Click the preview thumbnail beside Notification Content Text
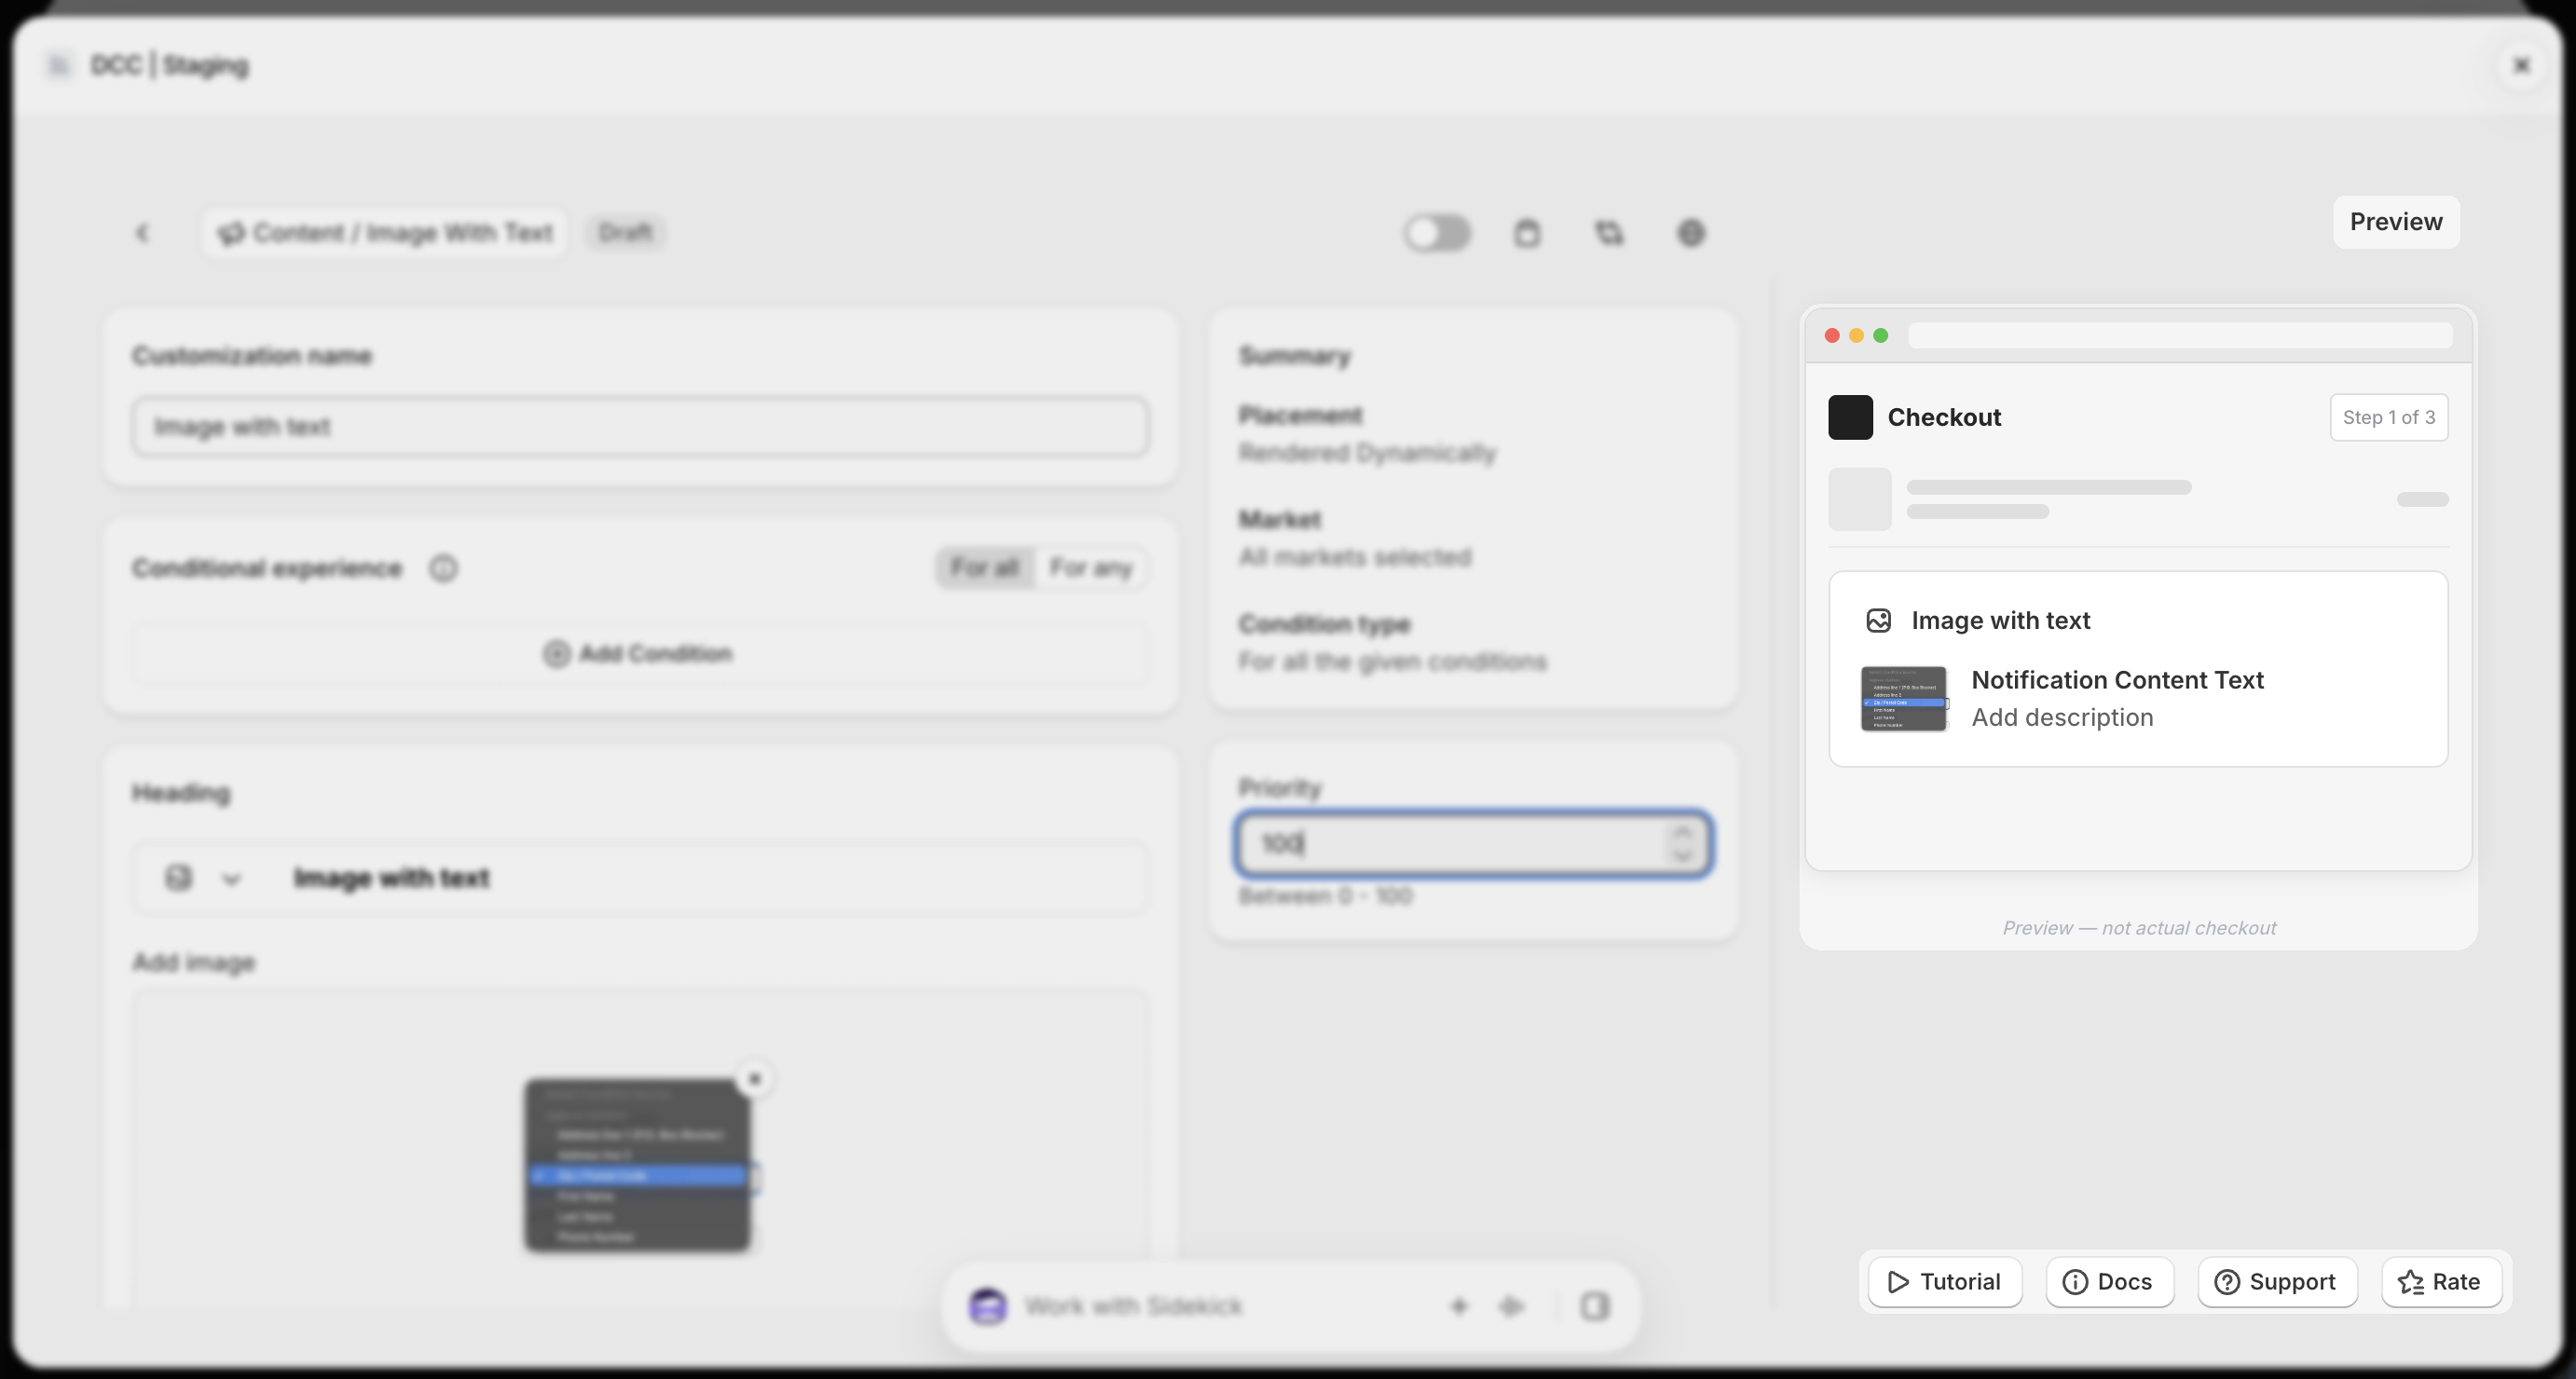This screenshot has width=2576, height=1379. [x=1904, y=699]
